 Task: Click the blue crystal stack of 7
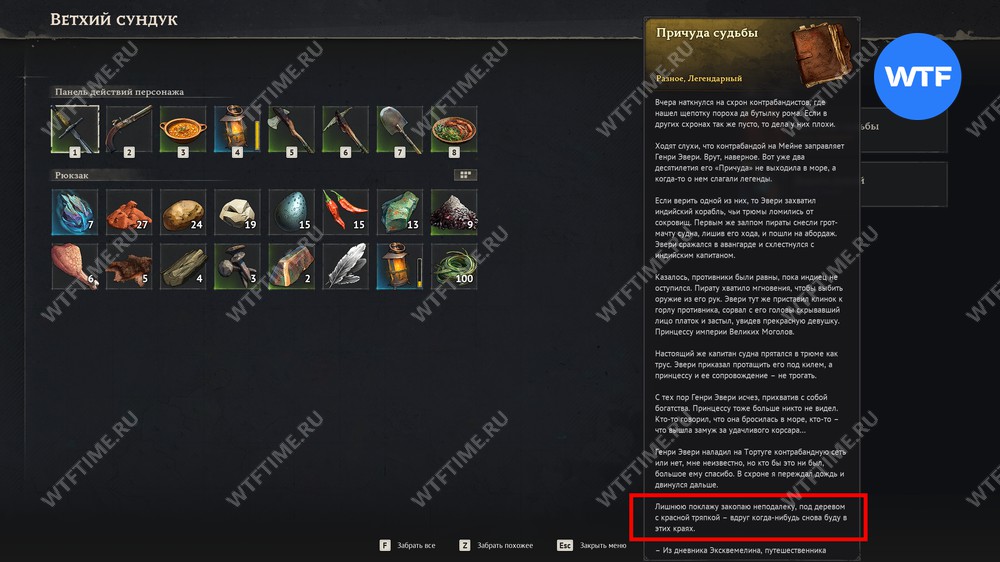pyautogui.click(x=75, y=212)
